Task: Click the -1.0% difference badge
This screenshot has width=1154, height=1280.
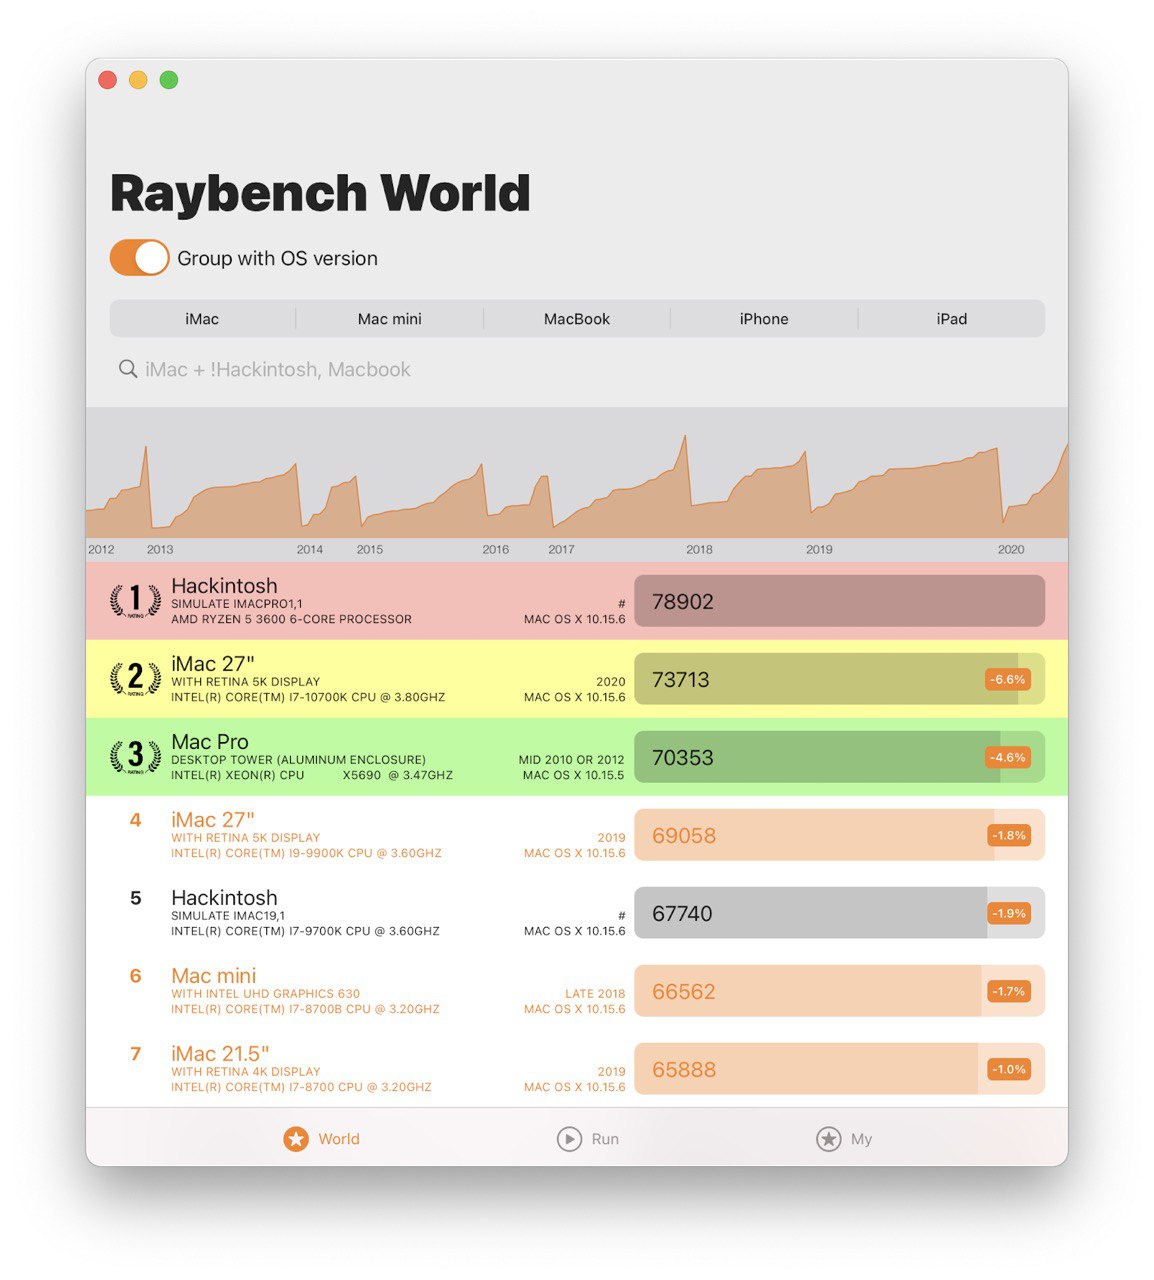Action: [1008, 1069]
